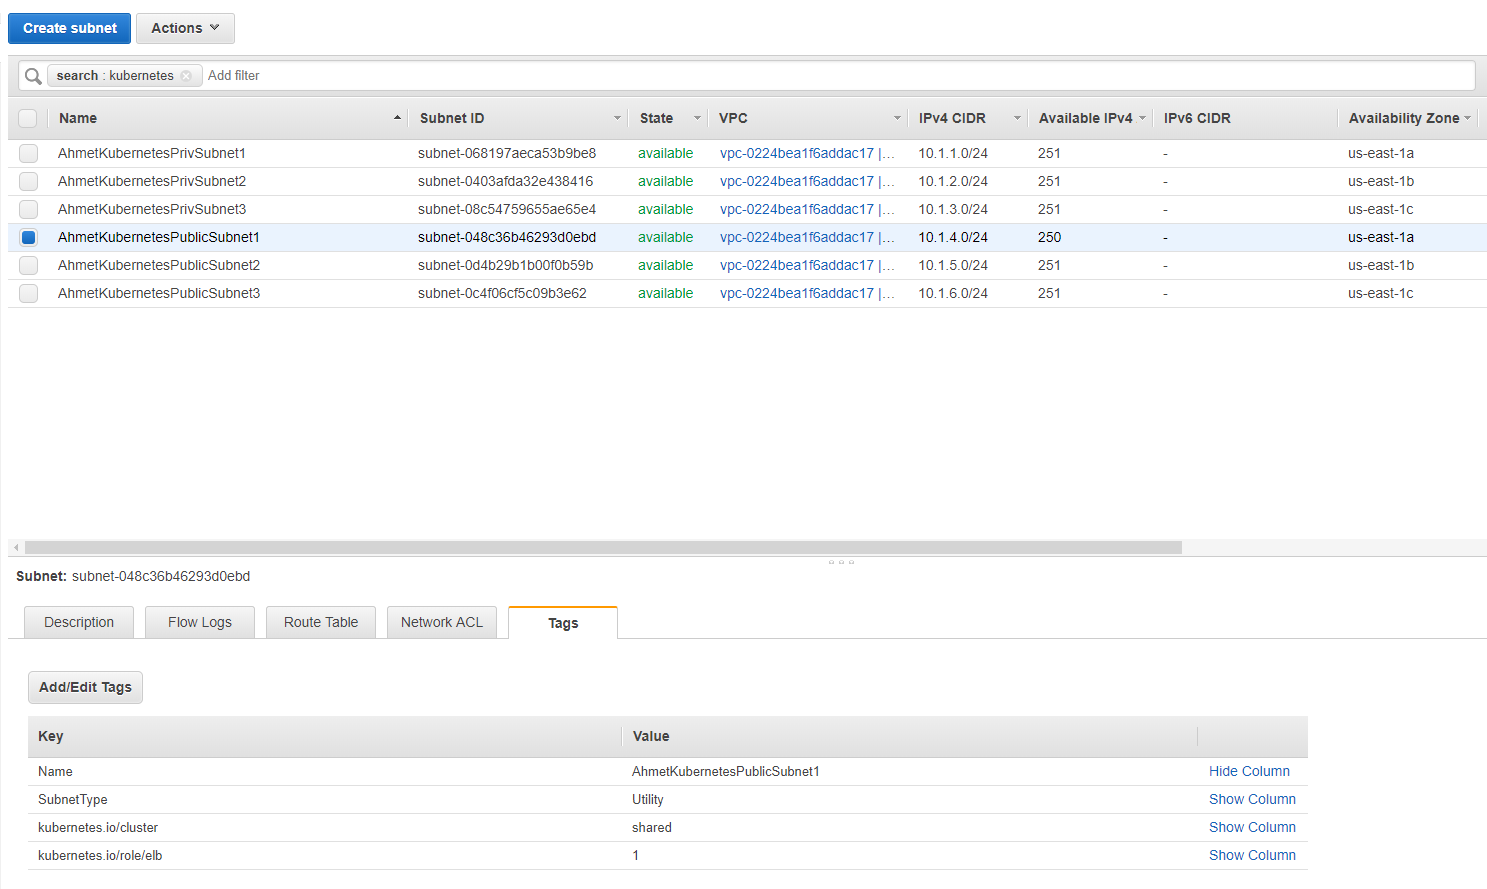Click the Add filter input field
This screenshot has height=889, width=1487.
pyautogui.click(x=234, y=75)
